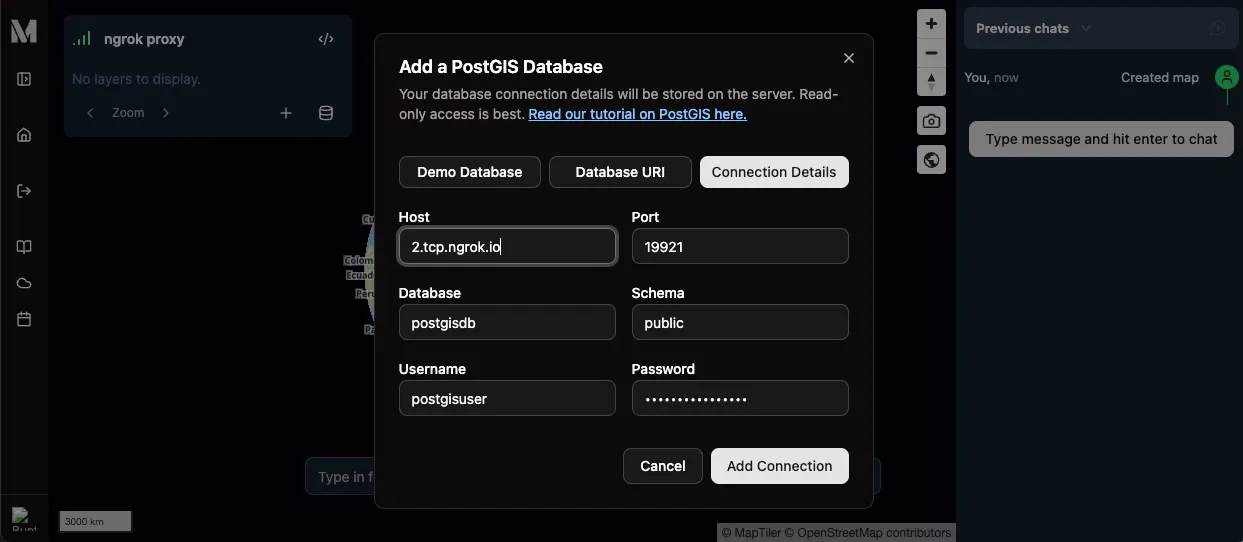Take a map screenshot with the camera icon
Screen dimensions: 1243x542
[931, 121]
